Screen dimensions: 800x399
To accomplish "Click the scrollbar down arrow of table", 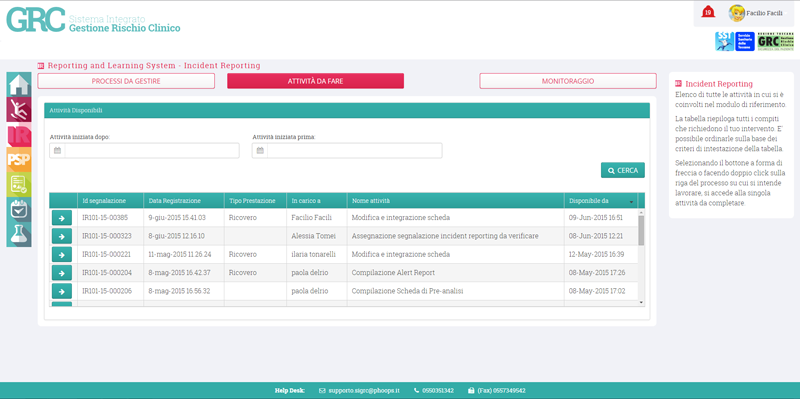I will 641,303.
